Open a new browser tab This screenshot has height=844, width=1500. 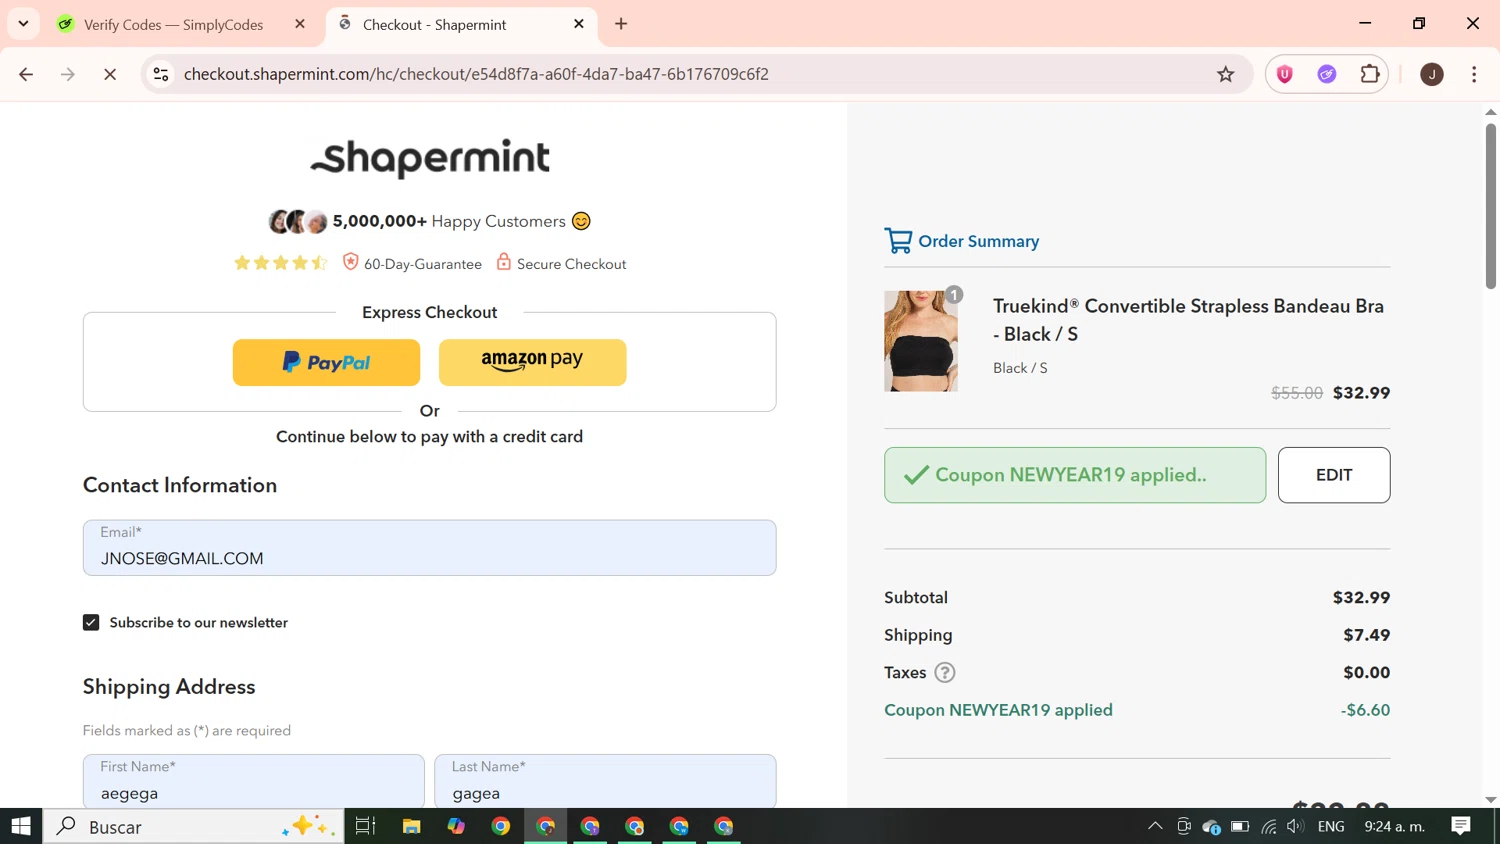pyautogui.click(x=621, y=24)
